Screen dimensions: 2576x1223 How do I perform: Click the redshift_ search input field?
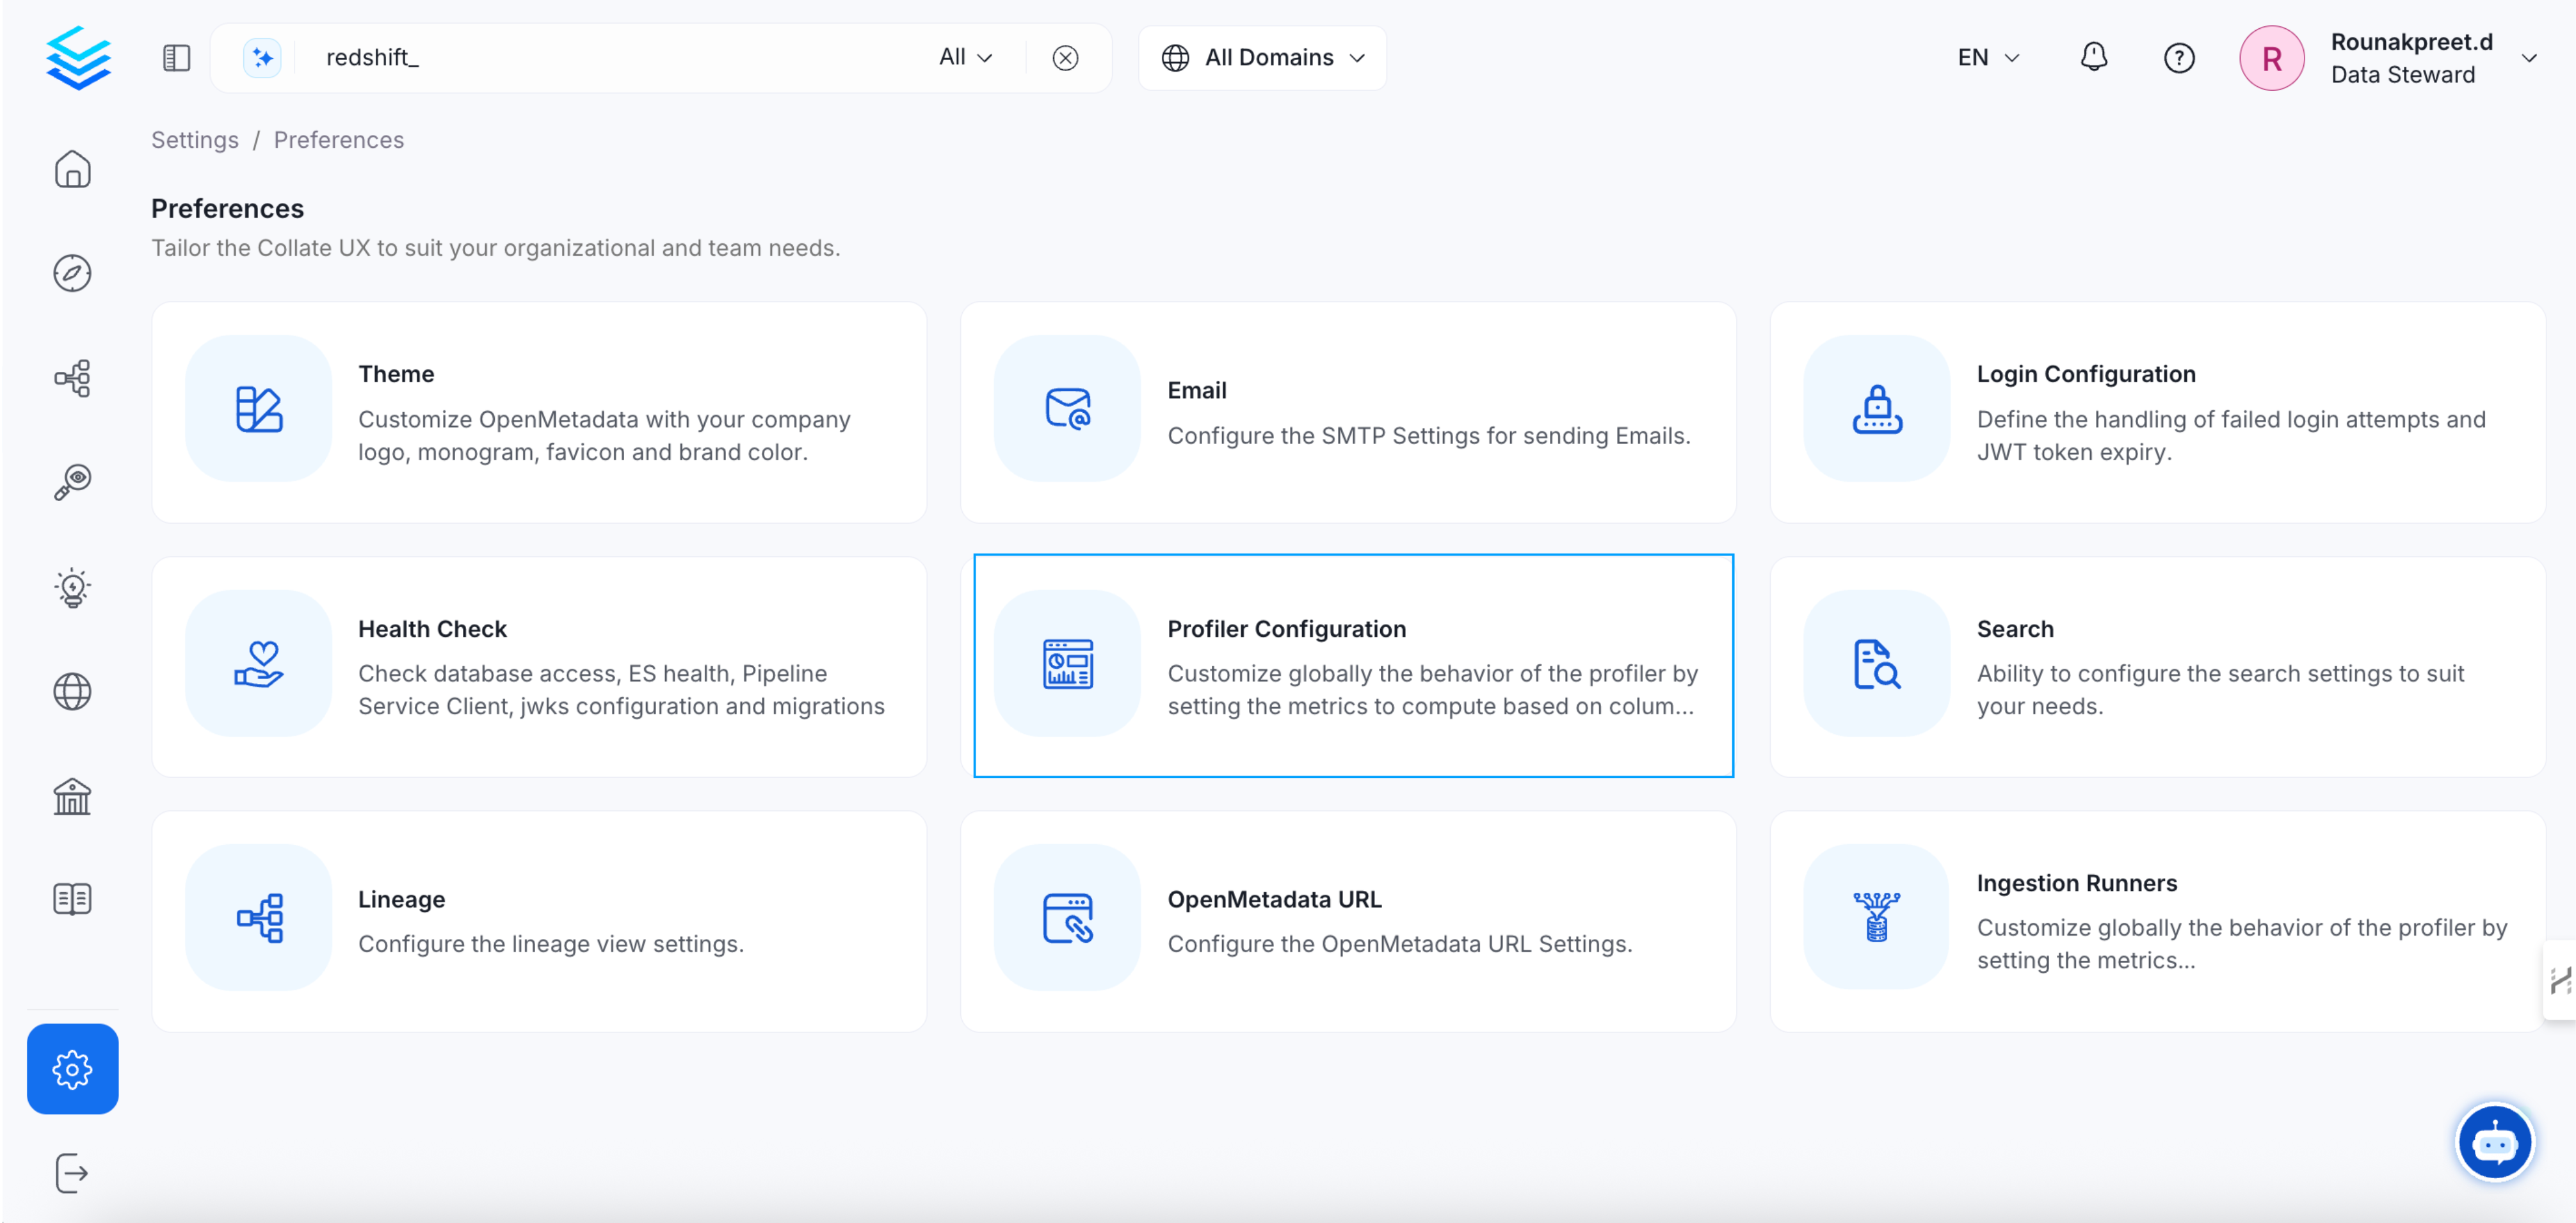click(600, 58)
